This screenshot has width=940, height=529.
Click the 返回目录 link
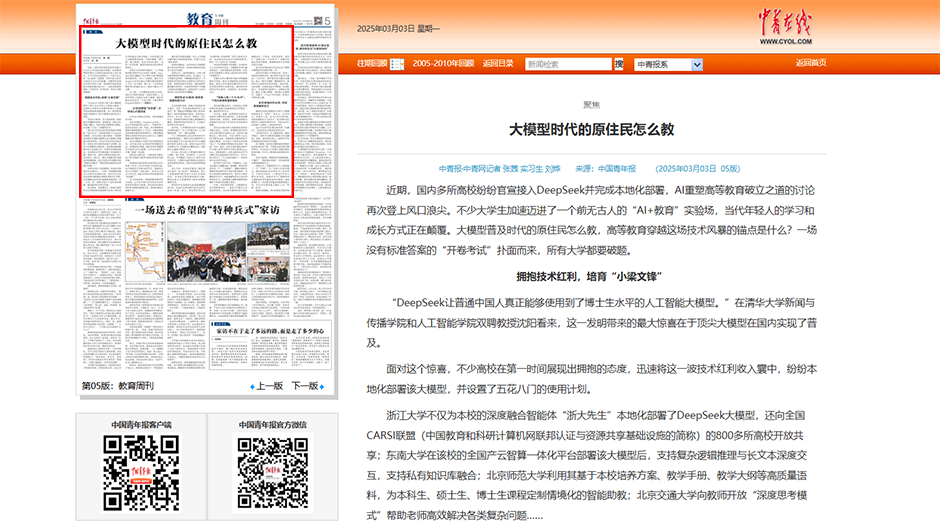(x=498, y=63)
